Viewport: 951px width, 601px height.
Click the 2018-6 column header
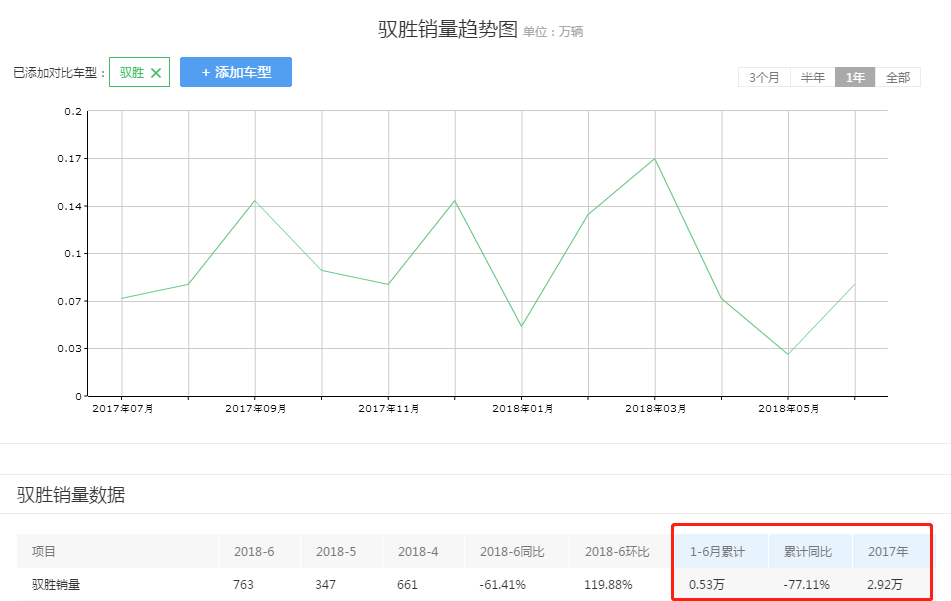click(254, 552)
